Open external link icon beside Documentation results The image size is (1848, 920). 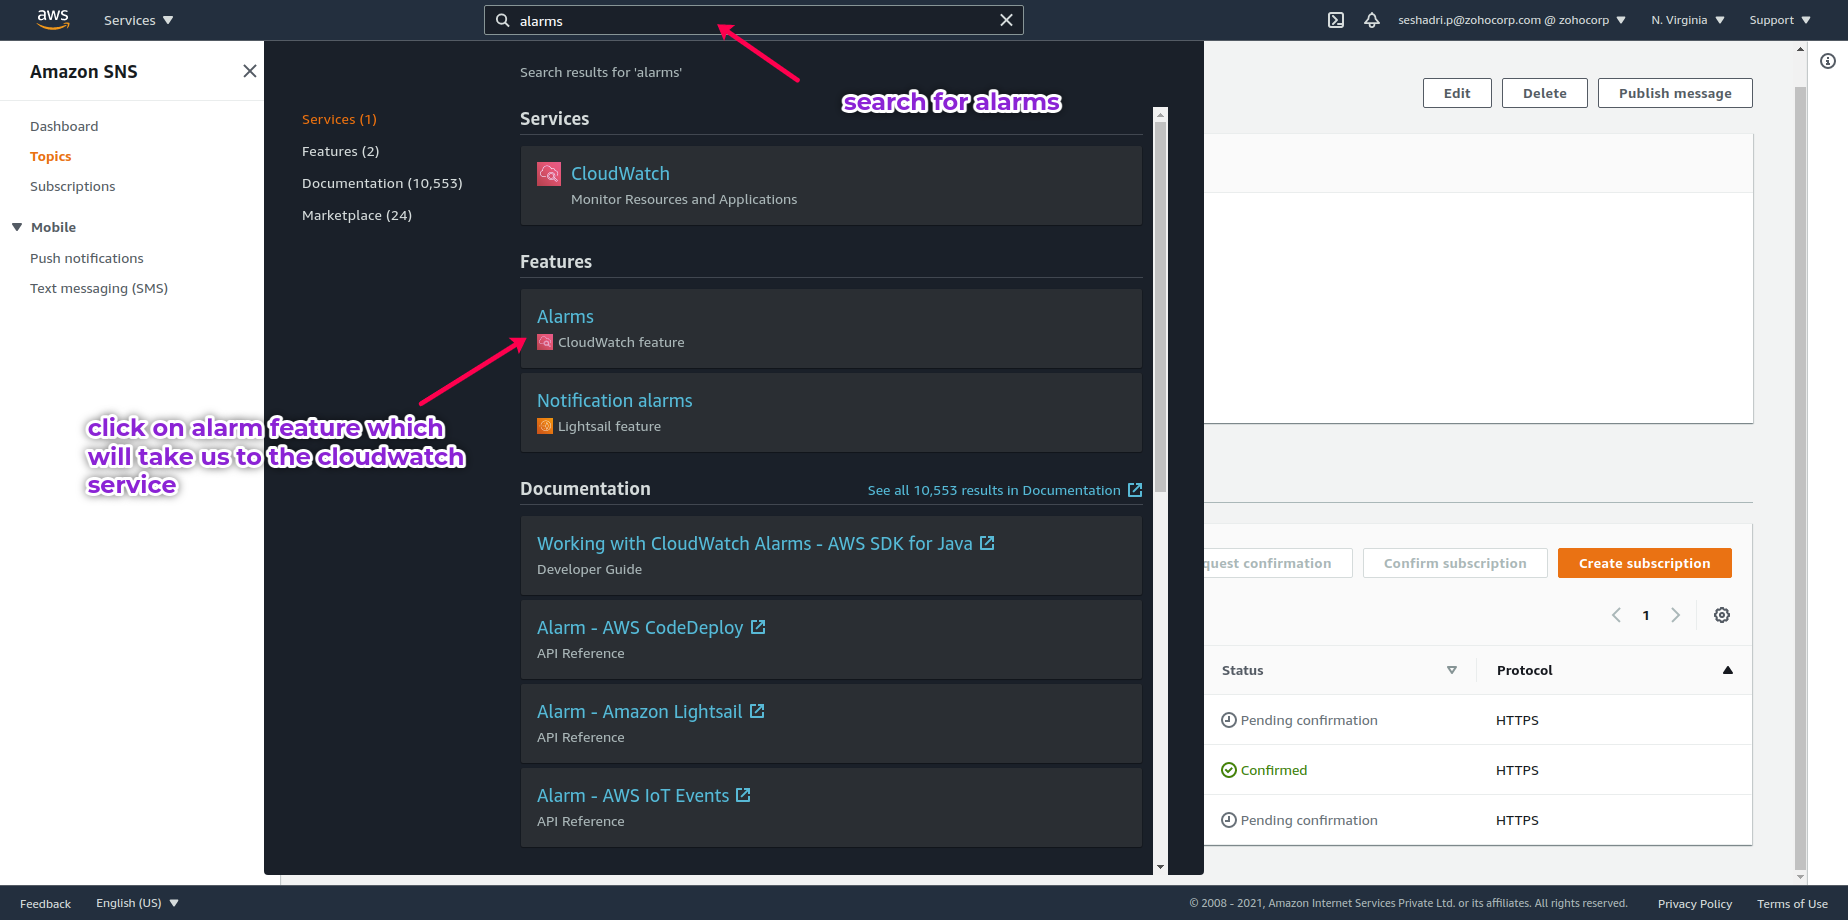point(1135,490)
